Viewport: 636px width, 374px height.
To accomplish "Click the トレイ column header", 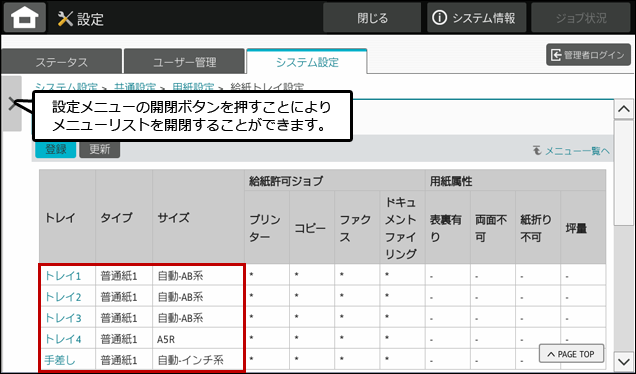I will tap(67, 217).
